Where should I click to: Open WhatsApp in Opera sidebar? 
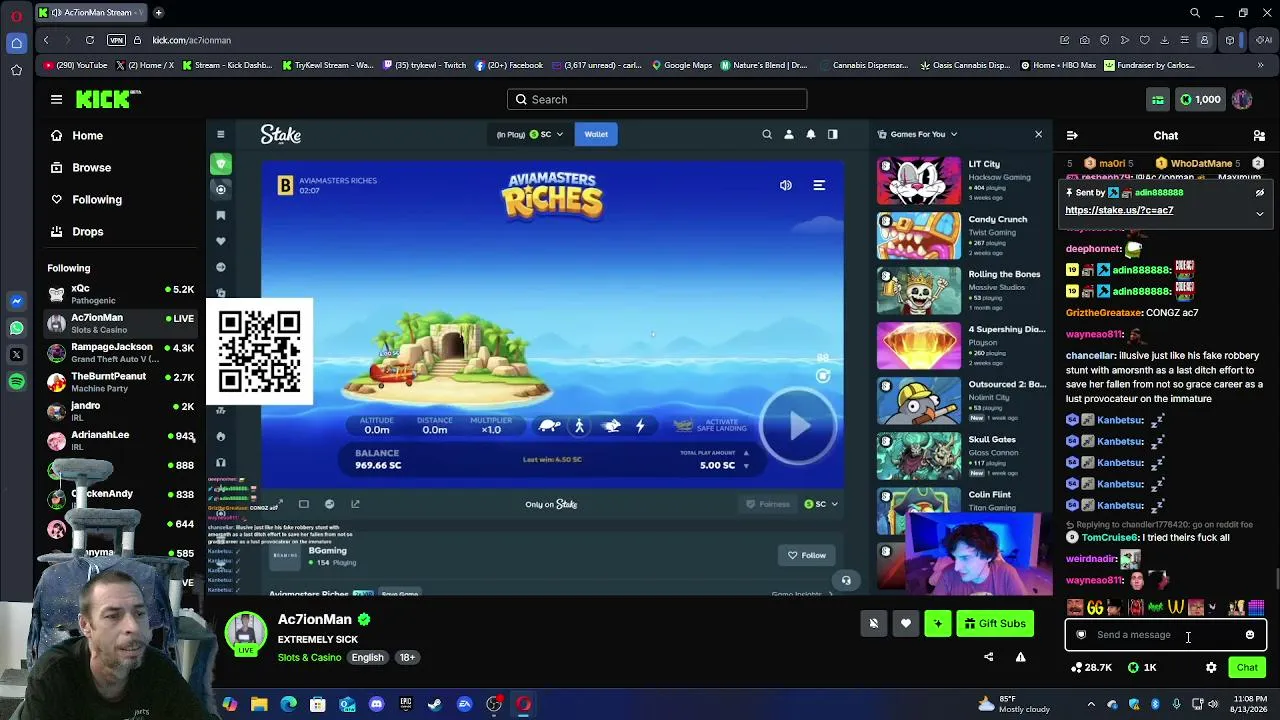click(x=16, y=328)
